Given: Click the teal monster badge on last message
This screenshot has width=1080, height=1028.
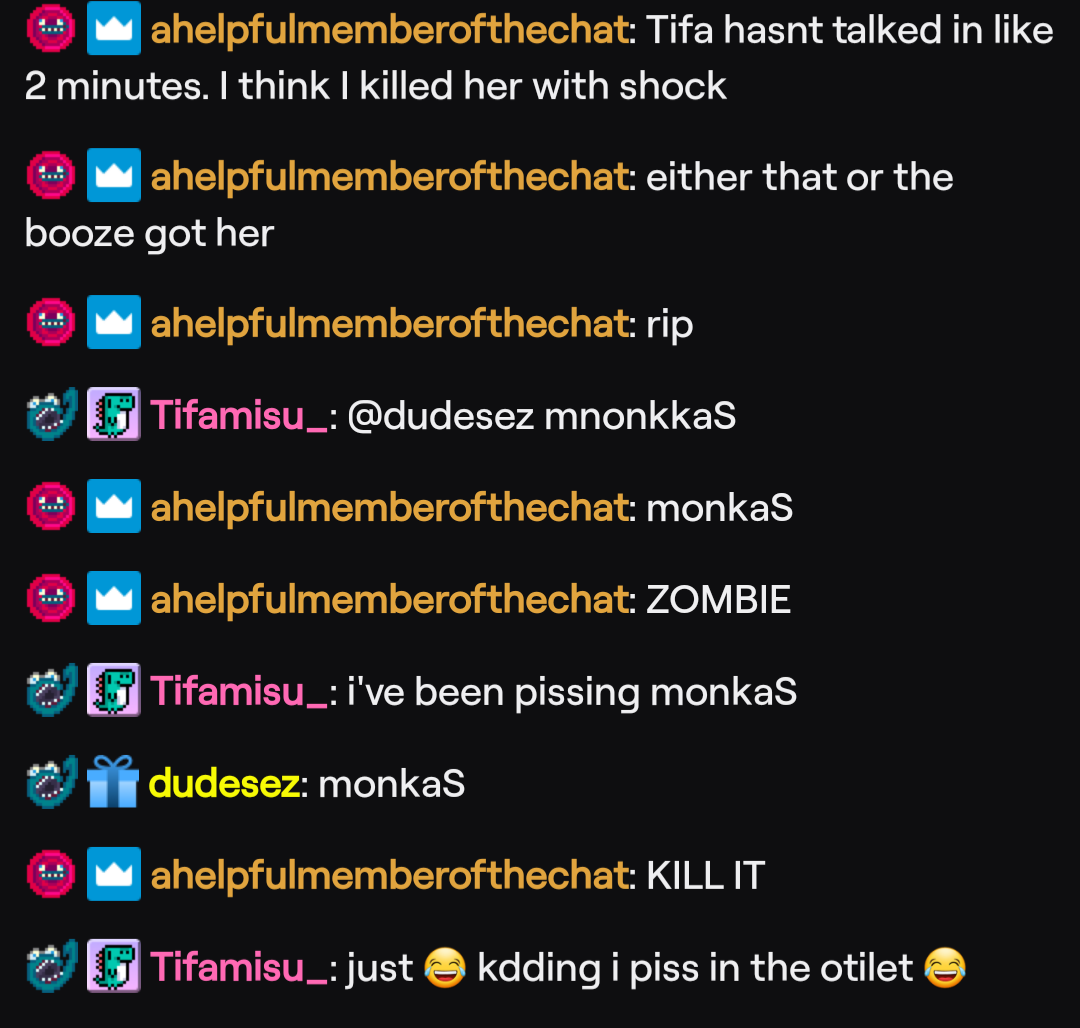Looking at the screenshot, I should click(x=52, y=965).
